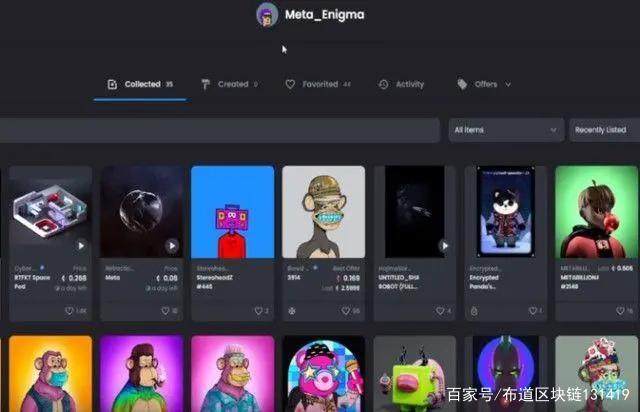Image resolution: width=640 pixels, height=412 pixels.
Task: Open the Recently Listed sort dropdown
Action: coord(604,130)
